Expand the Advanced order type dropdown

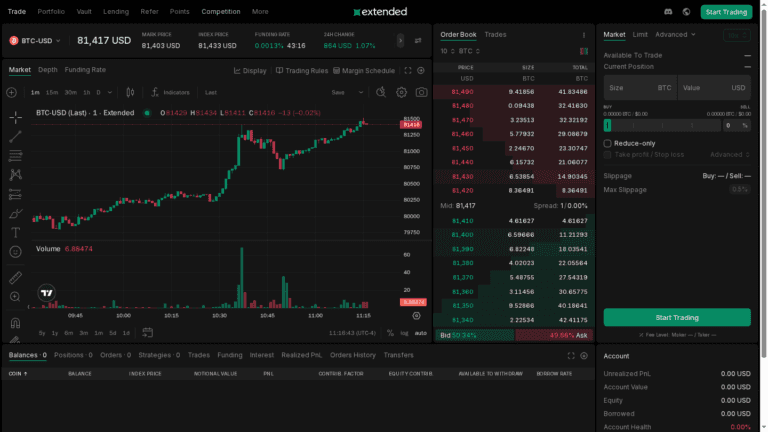tap(675, 35)
